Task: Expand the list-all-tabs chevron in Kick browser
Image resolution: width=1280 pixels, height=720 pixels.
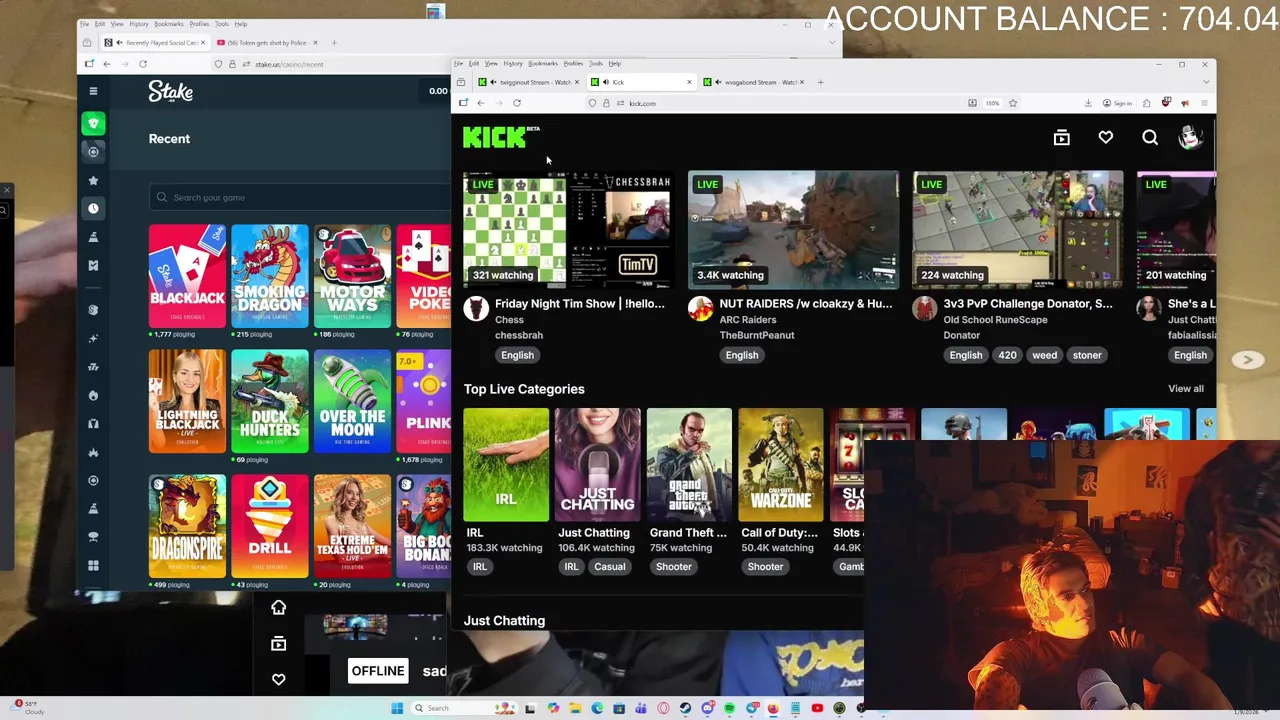Action: (1206, 82)
